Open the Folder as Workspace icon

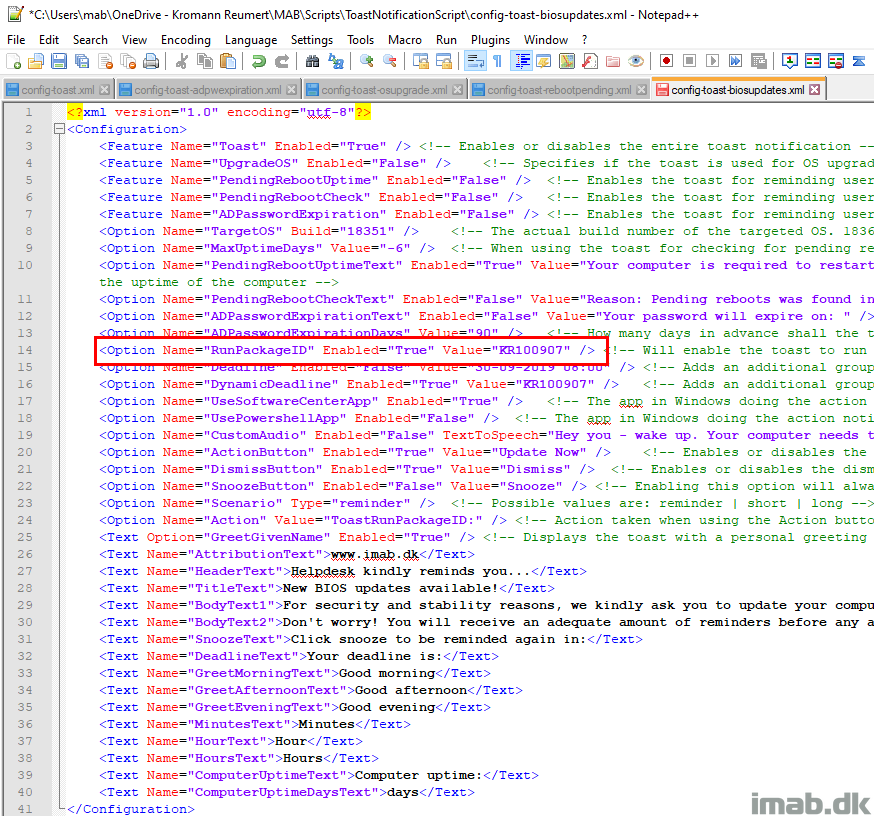pos(613,61)
